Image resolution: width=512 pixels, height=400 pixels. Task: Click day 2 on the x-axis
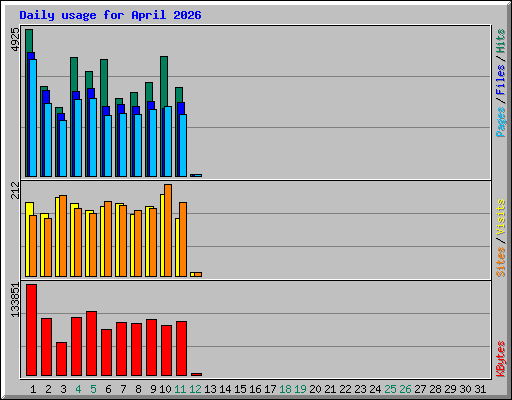pyautogui.click(x=48, y=389)
